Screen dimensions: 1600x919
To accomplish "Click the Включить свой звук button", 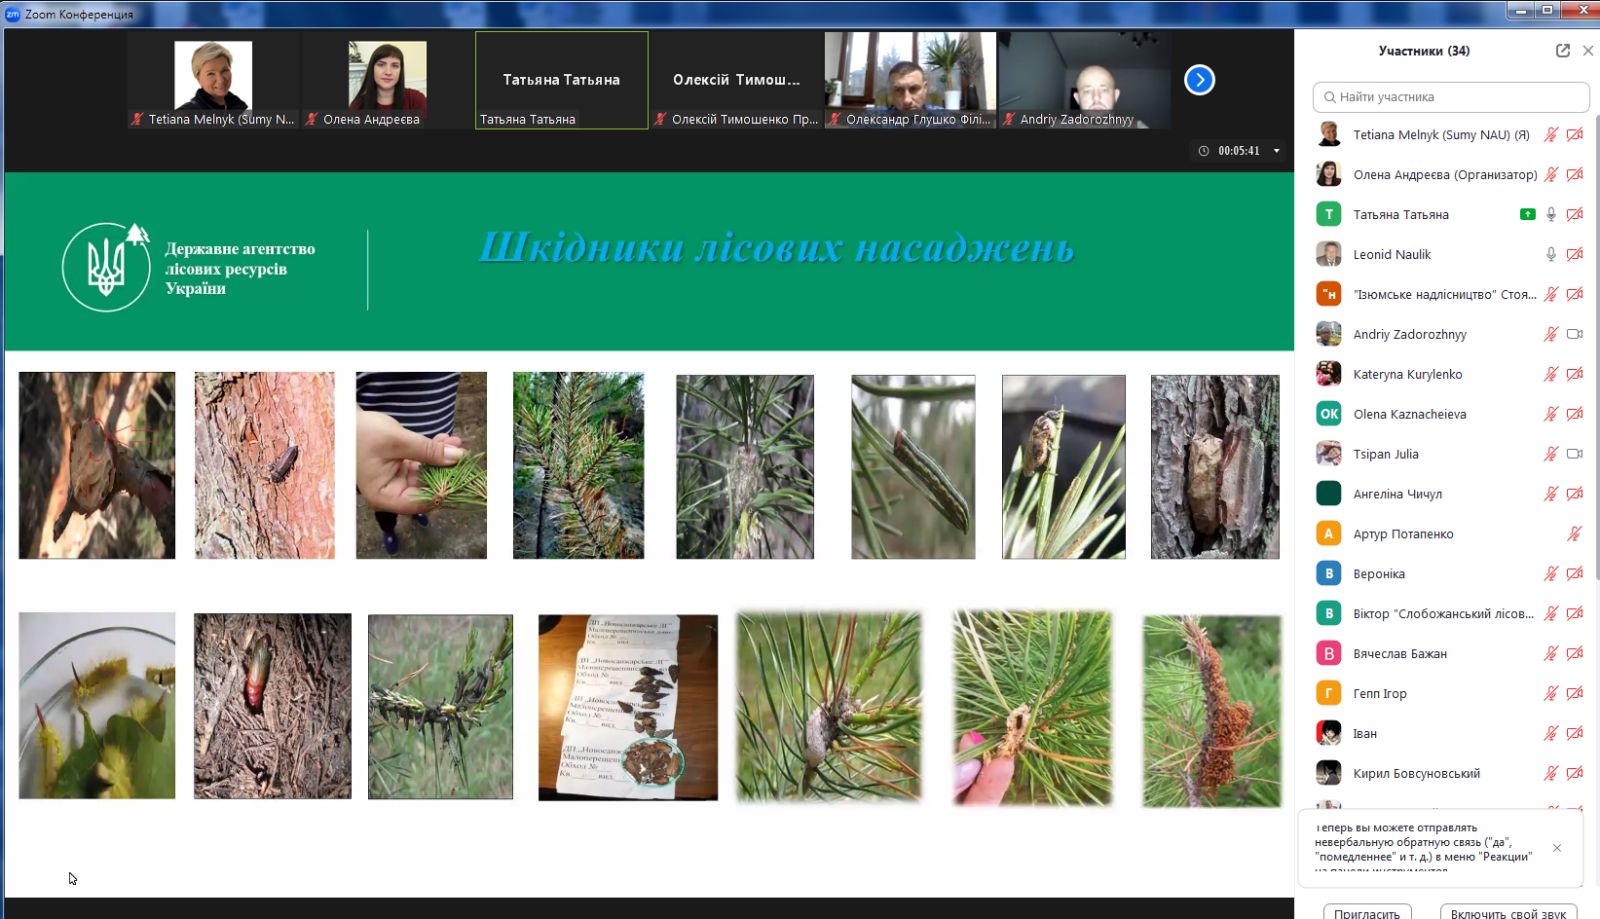I will point(1508,911).
